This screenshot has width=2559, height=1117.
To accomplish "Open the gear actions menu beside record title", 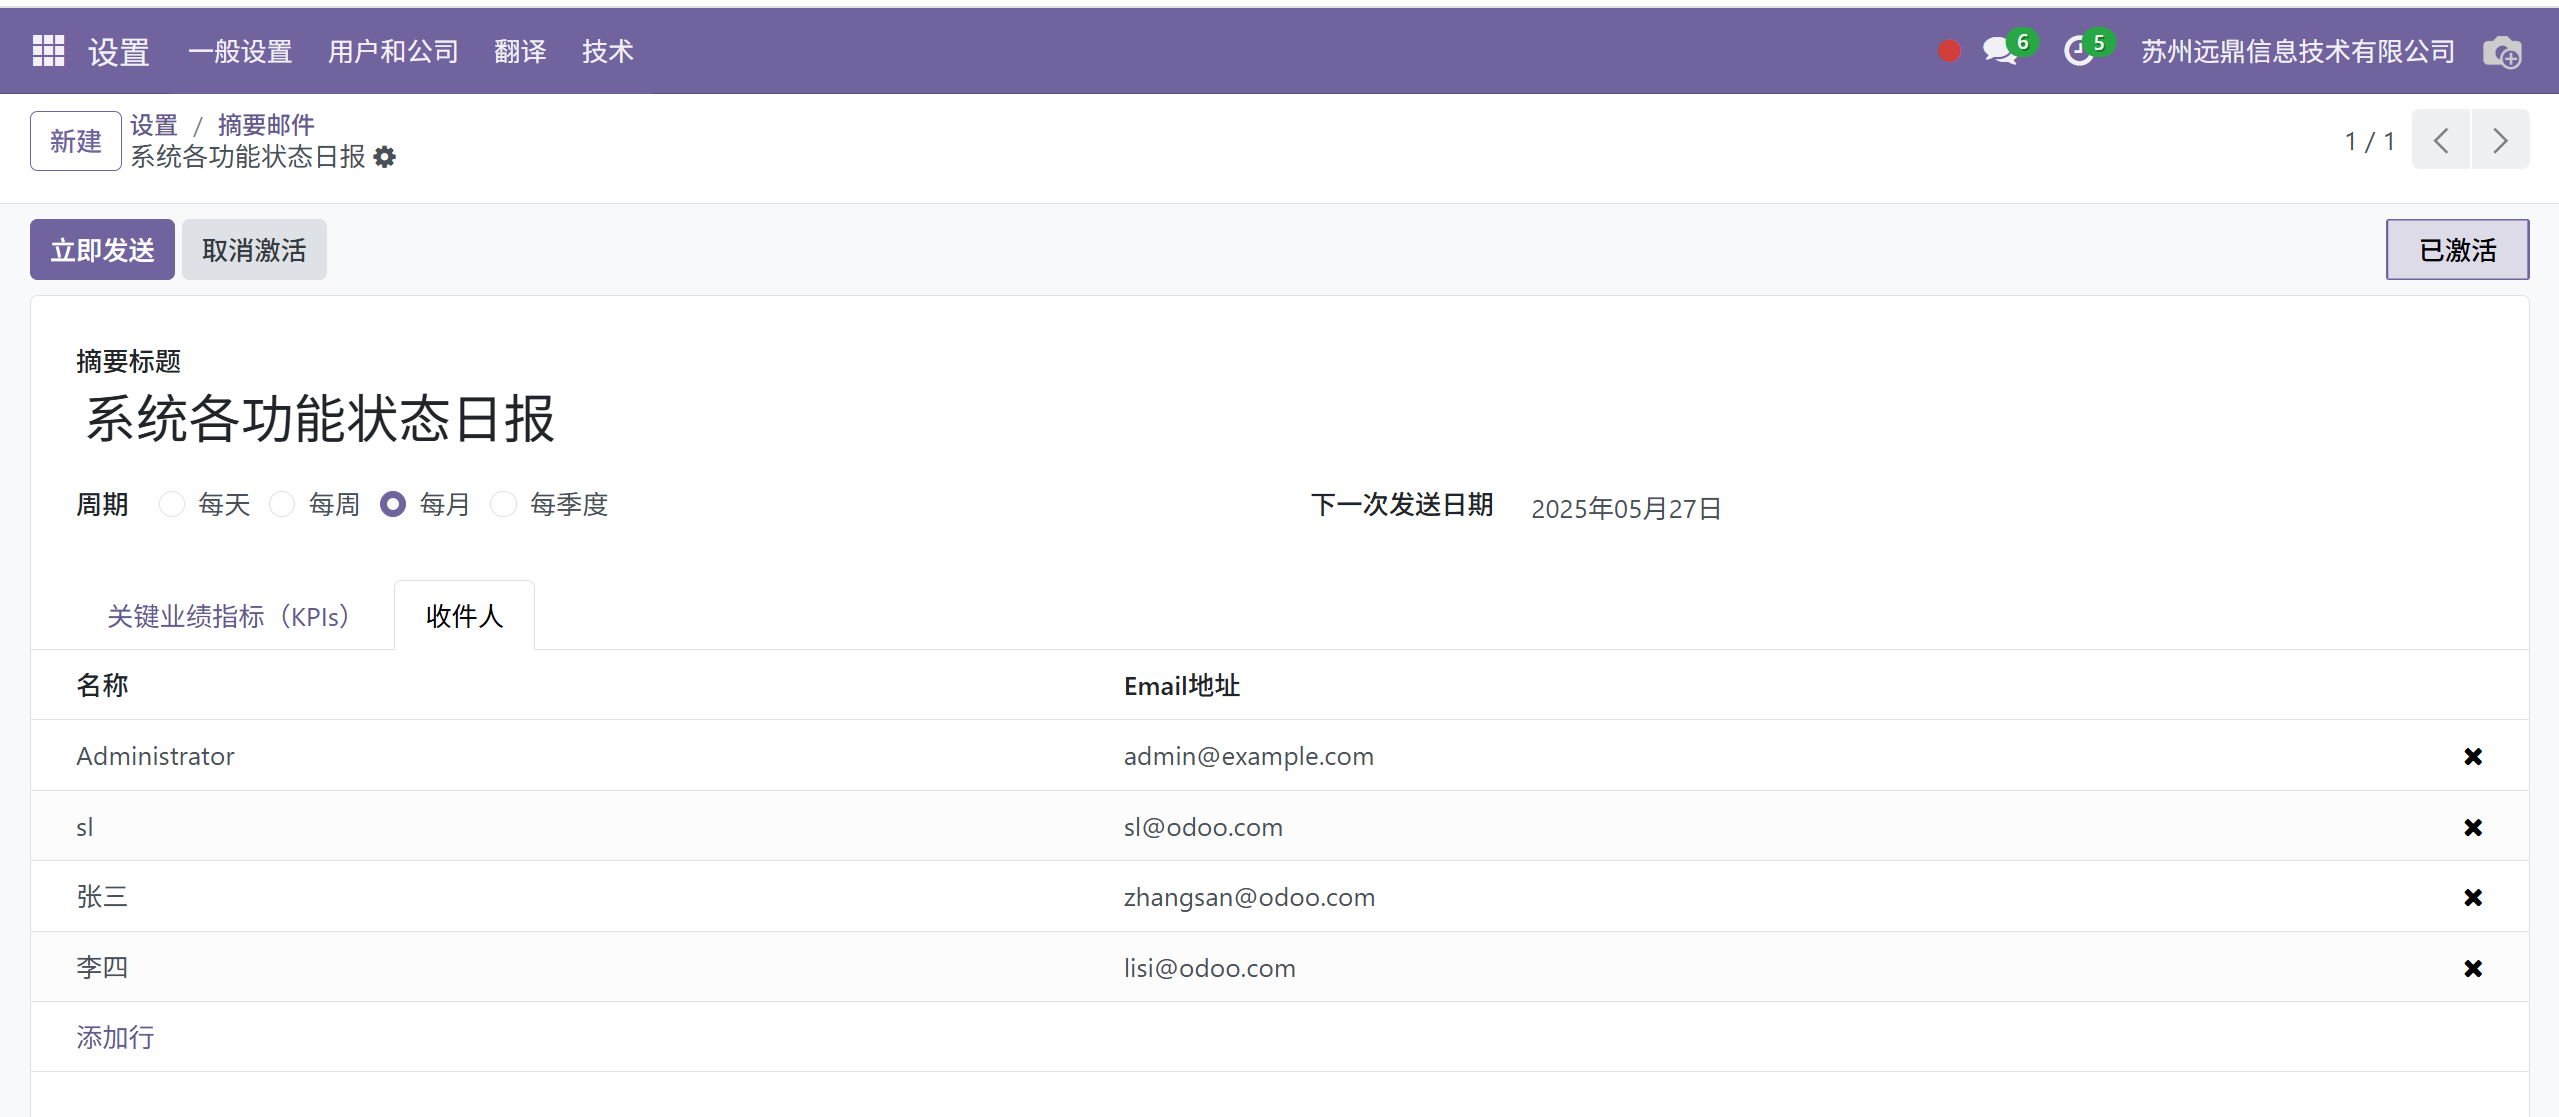I will pyautogui.click(x=385, y=157).
